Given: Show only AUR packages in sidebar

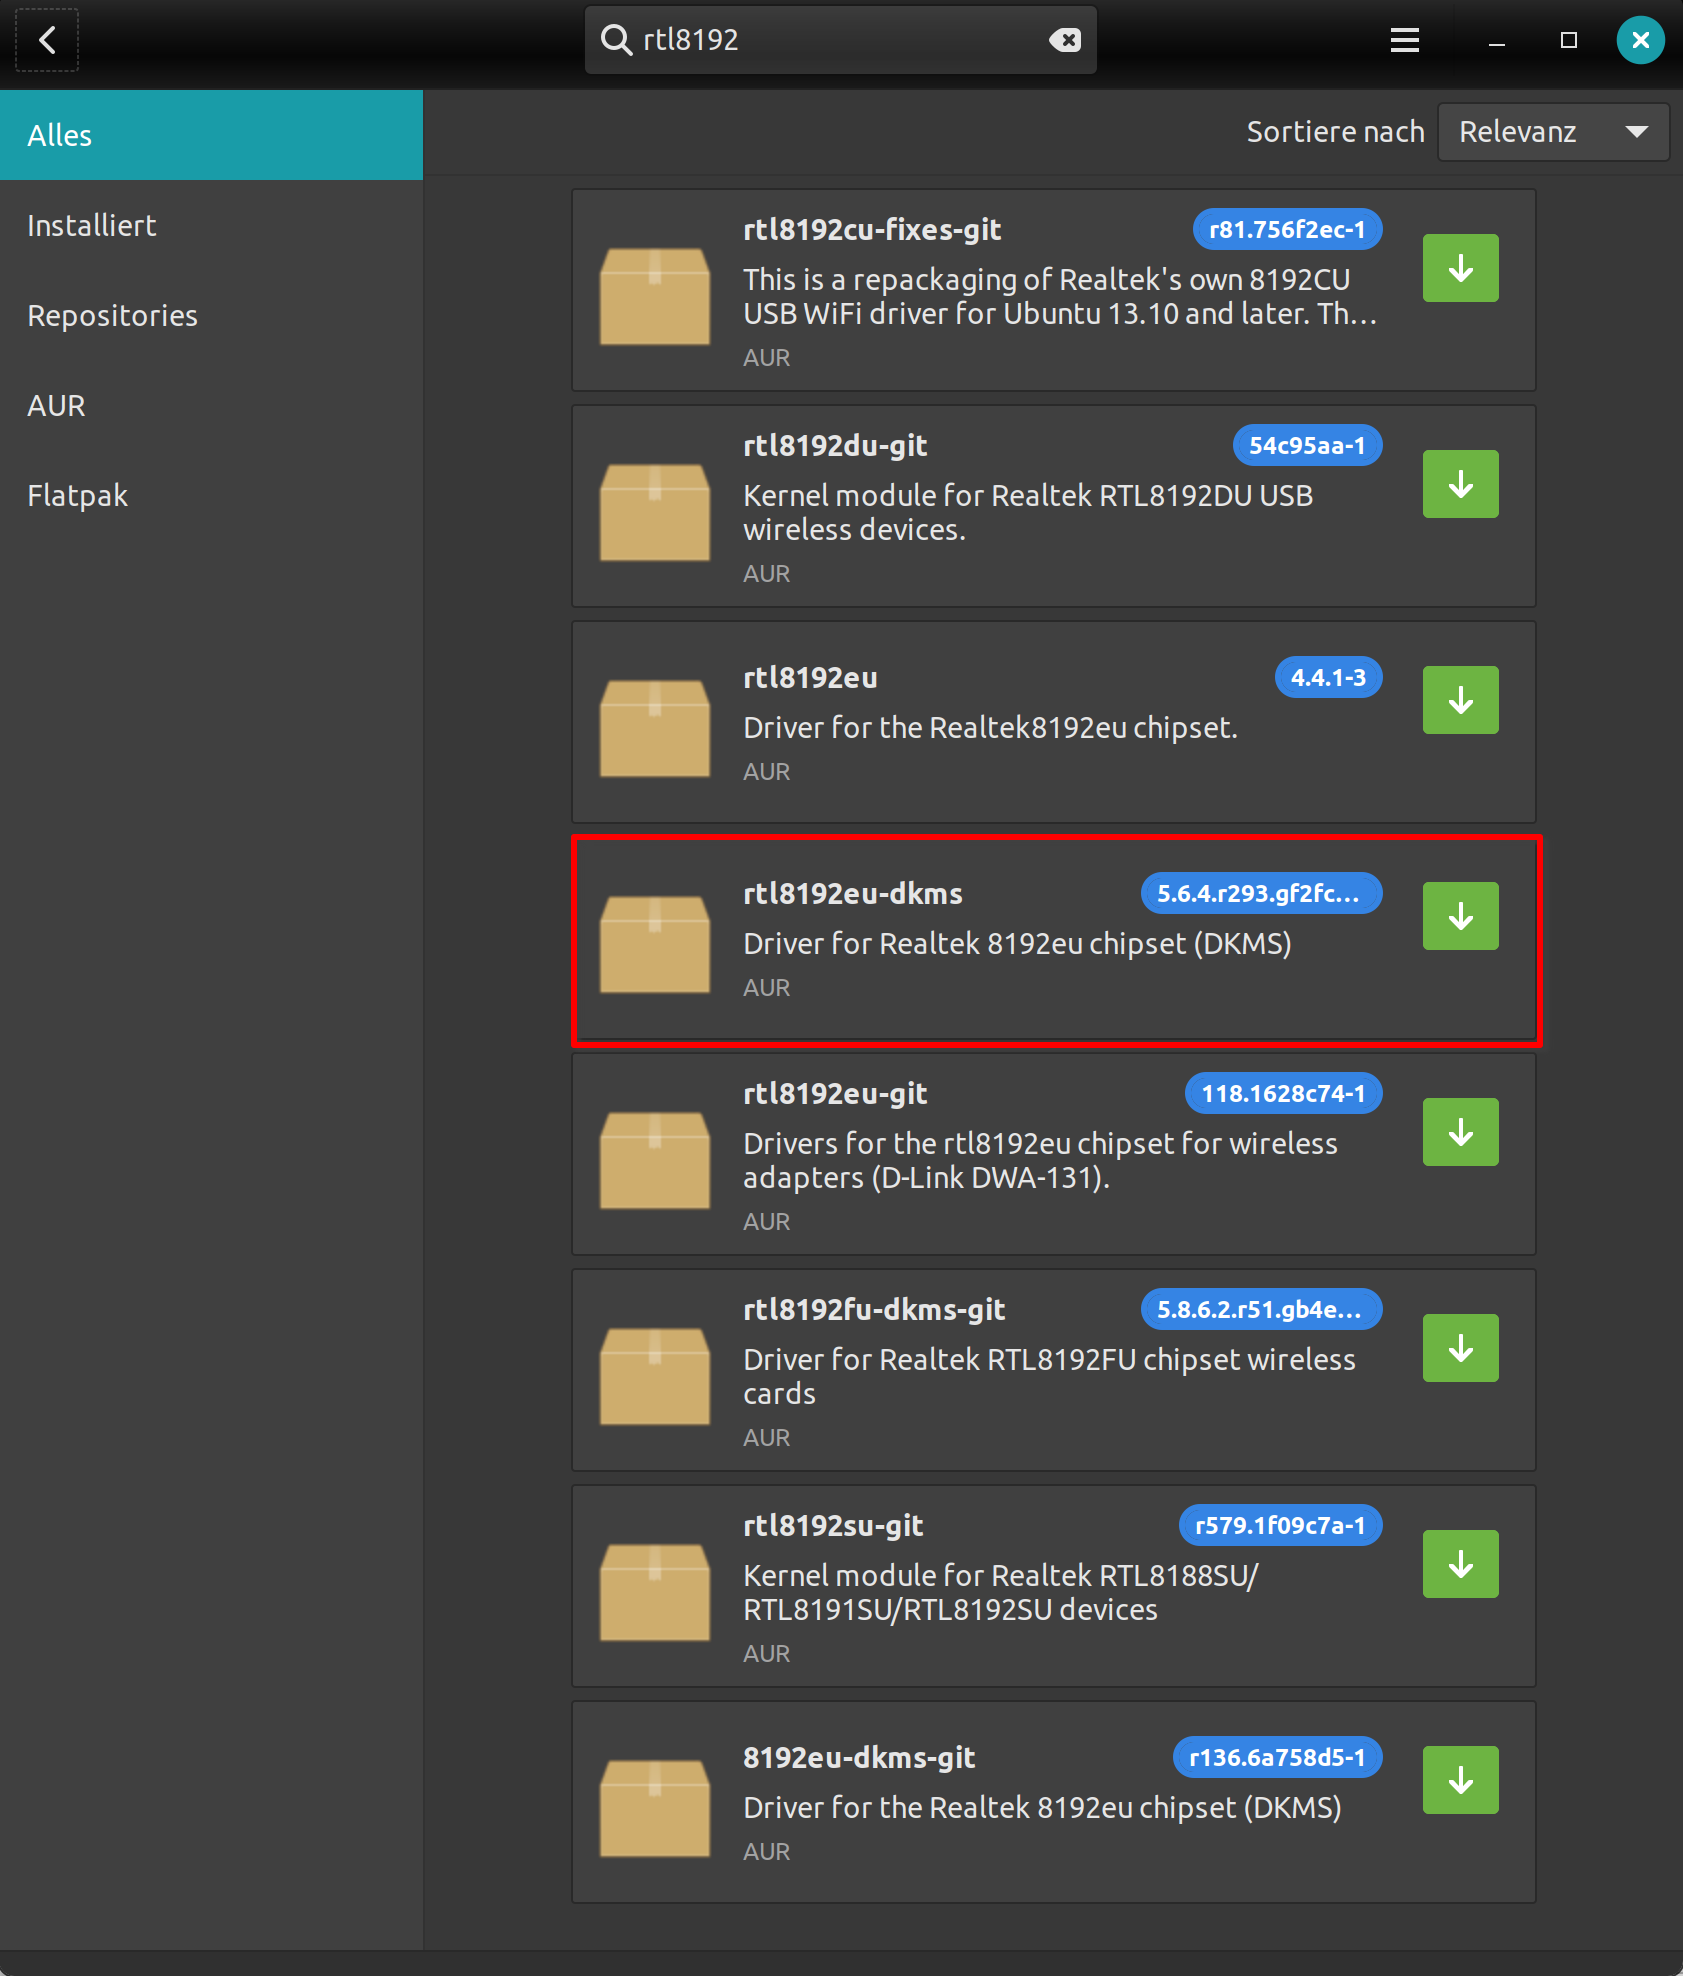Looking at the screenshot, I should click(56, 406).
